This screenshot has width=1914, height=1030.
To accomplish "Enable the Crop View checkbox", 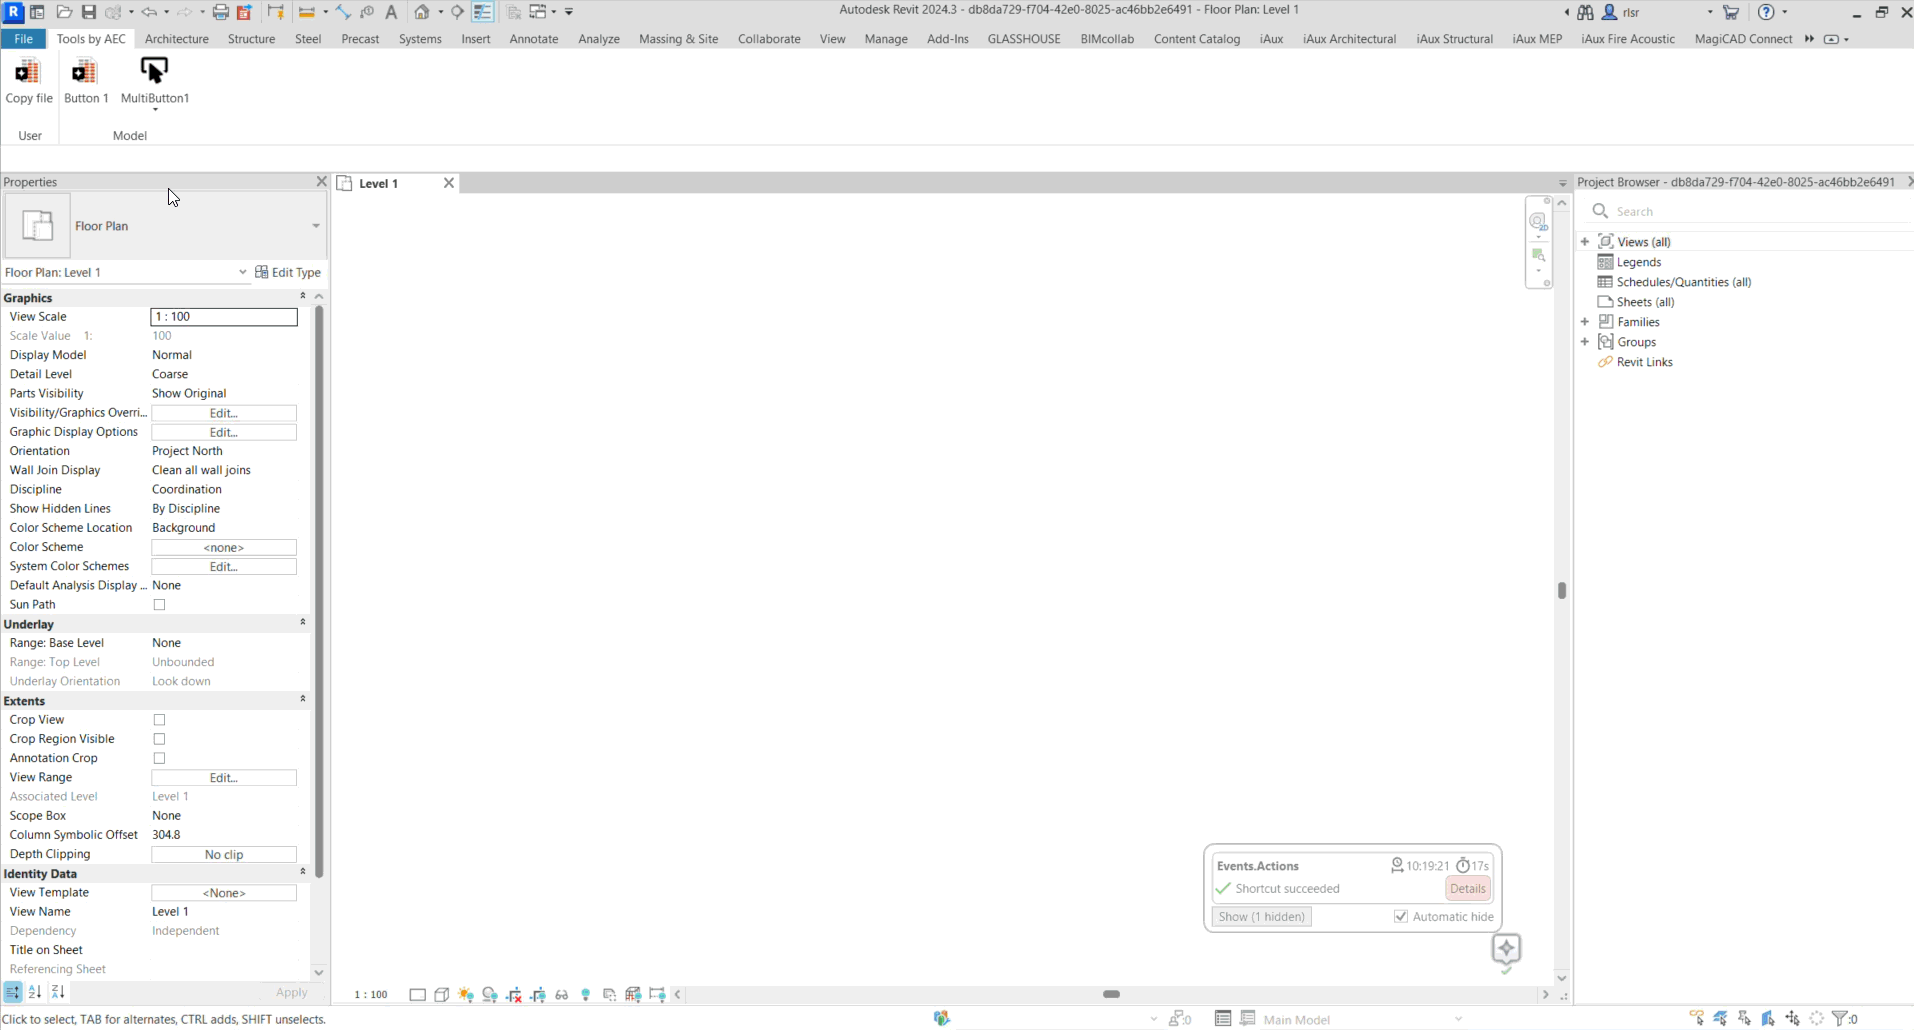I will tap(158, 719).
